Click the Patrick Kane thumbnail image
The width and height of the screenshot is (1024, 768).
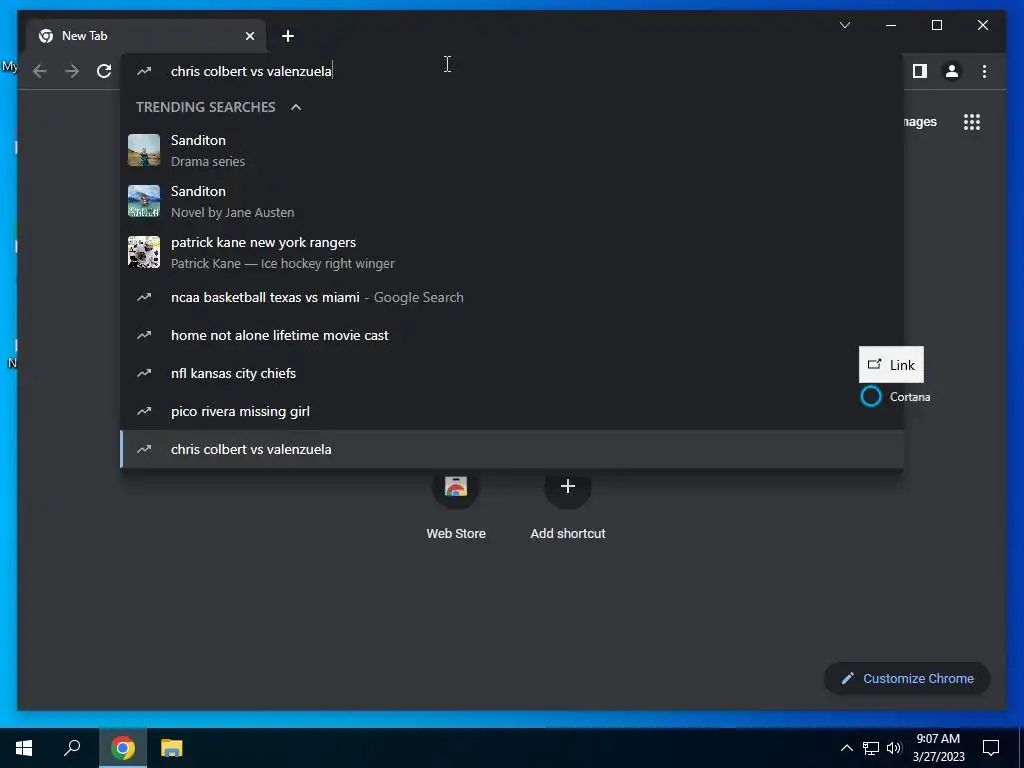[144, 252]
